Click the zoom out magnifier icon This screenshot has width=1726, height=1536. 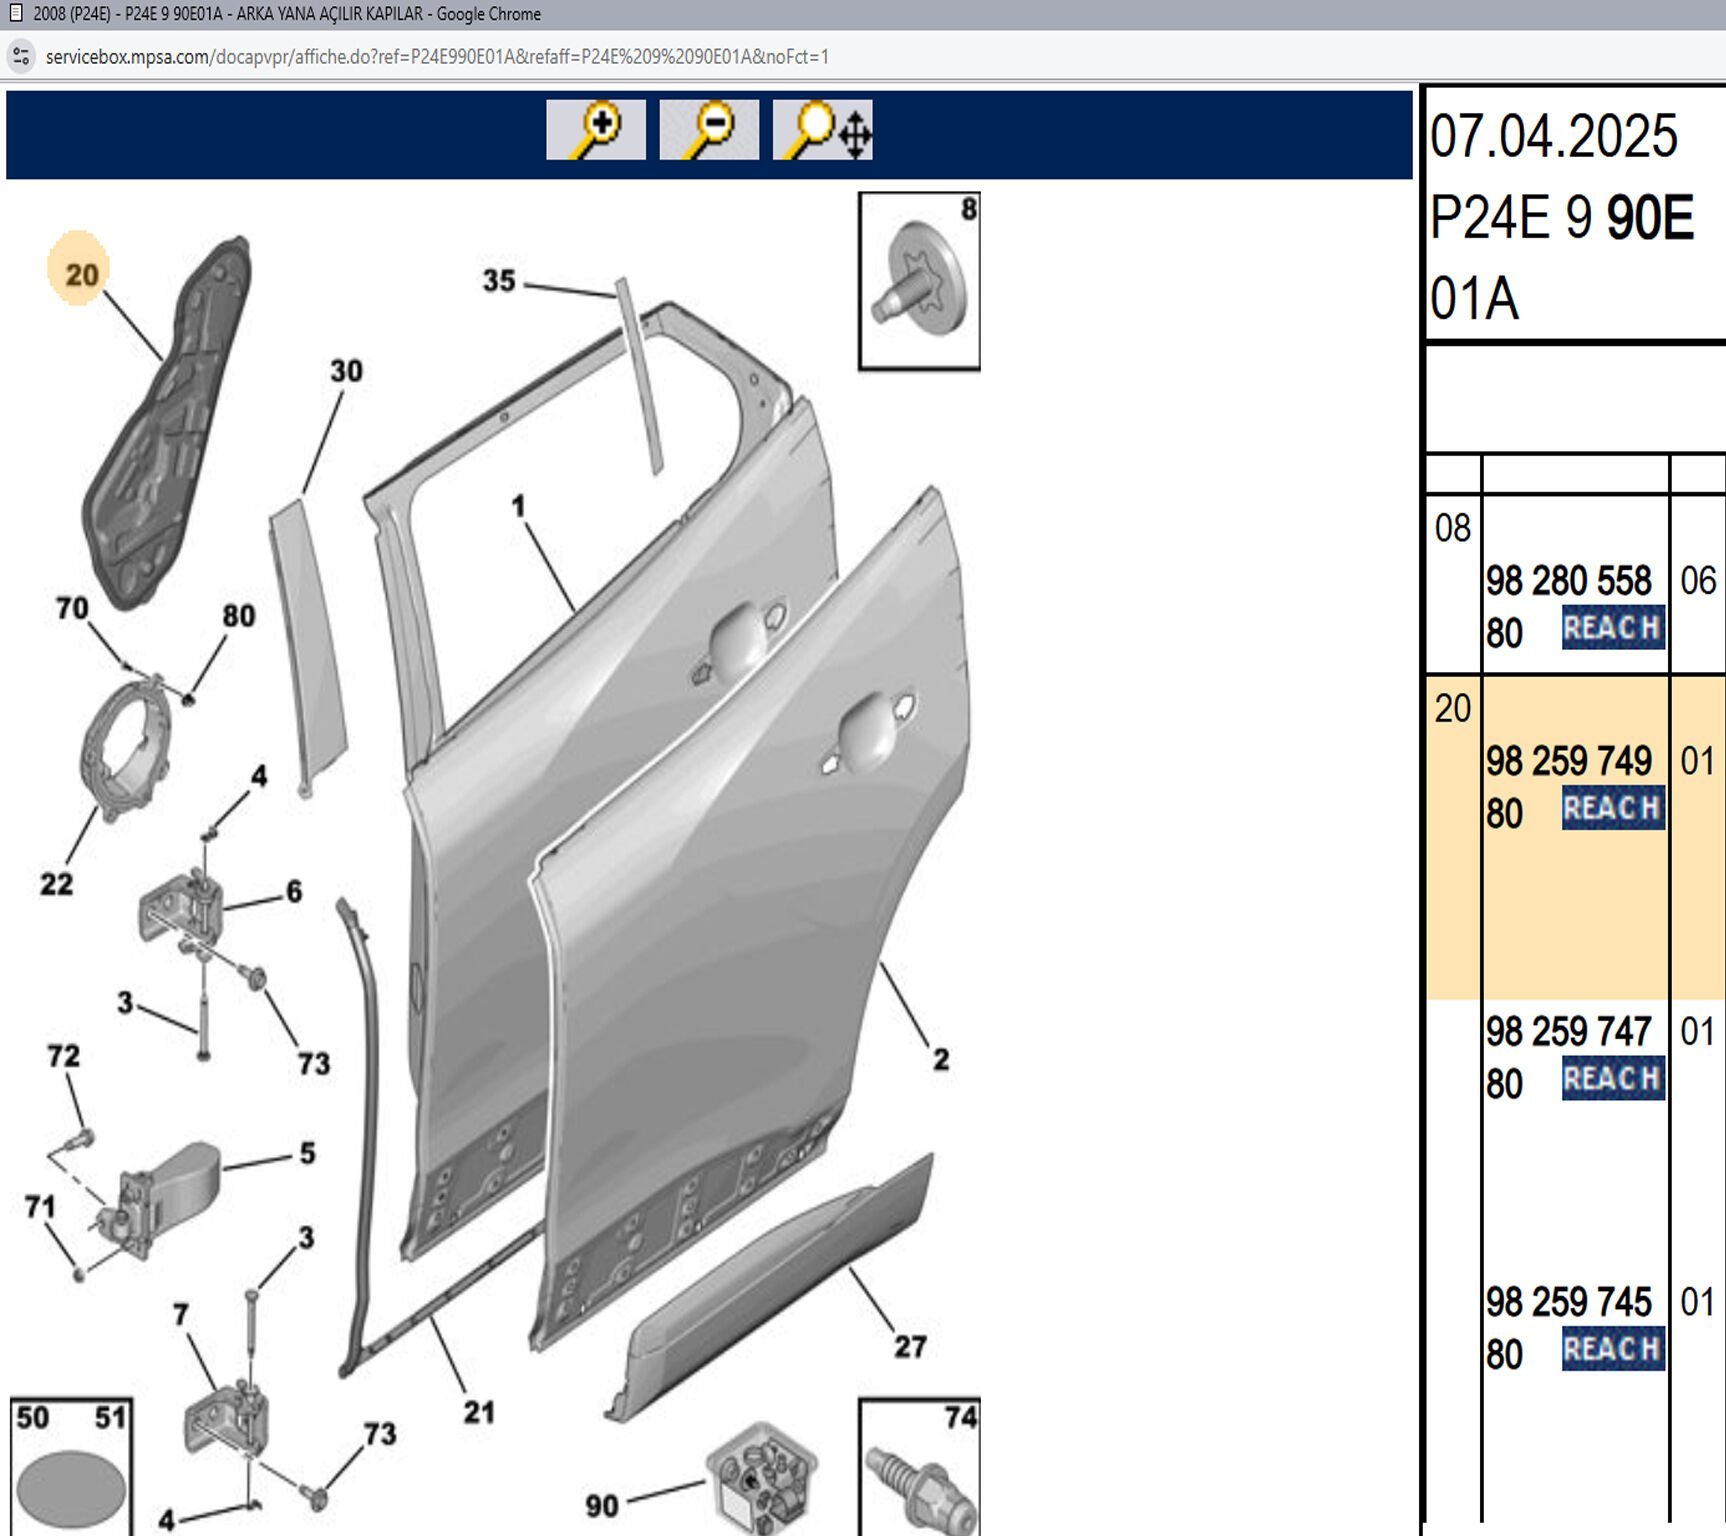pyautogui.click(x=709, y=130)
